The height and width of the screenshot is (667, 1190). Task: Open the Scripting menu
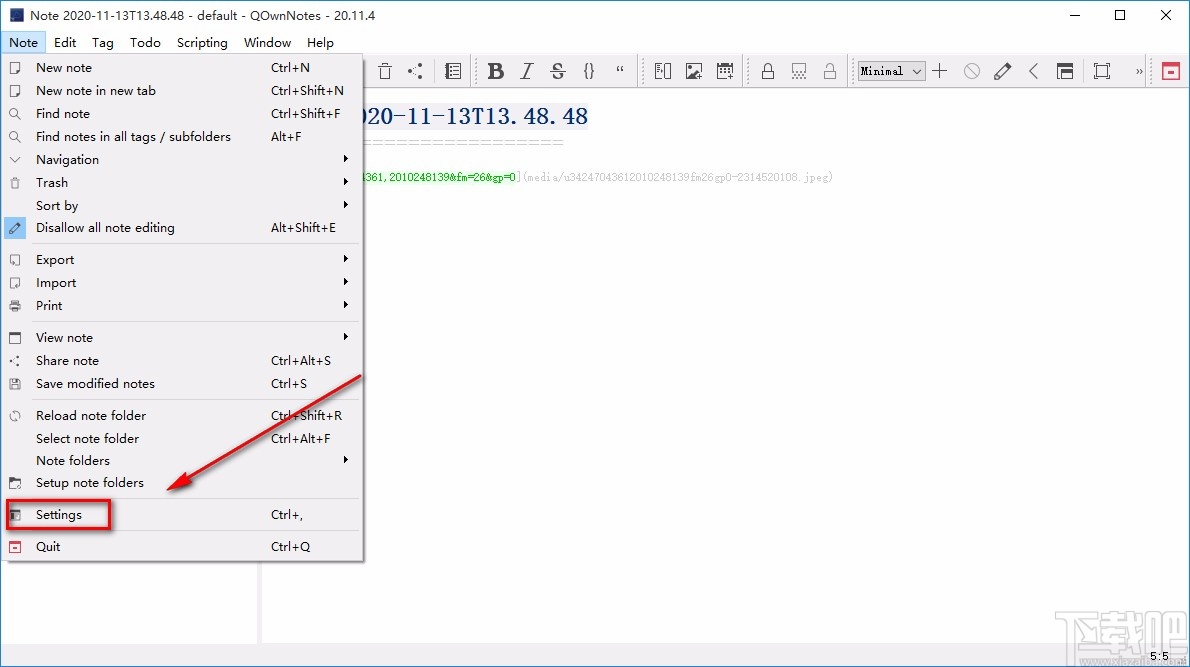202,42
